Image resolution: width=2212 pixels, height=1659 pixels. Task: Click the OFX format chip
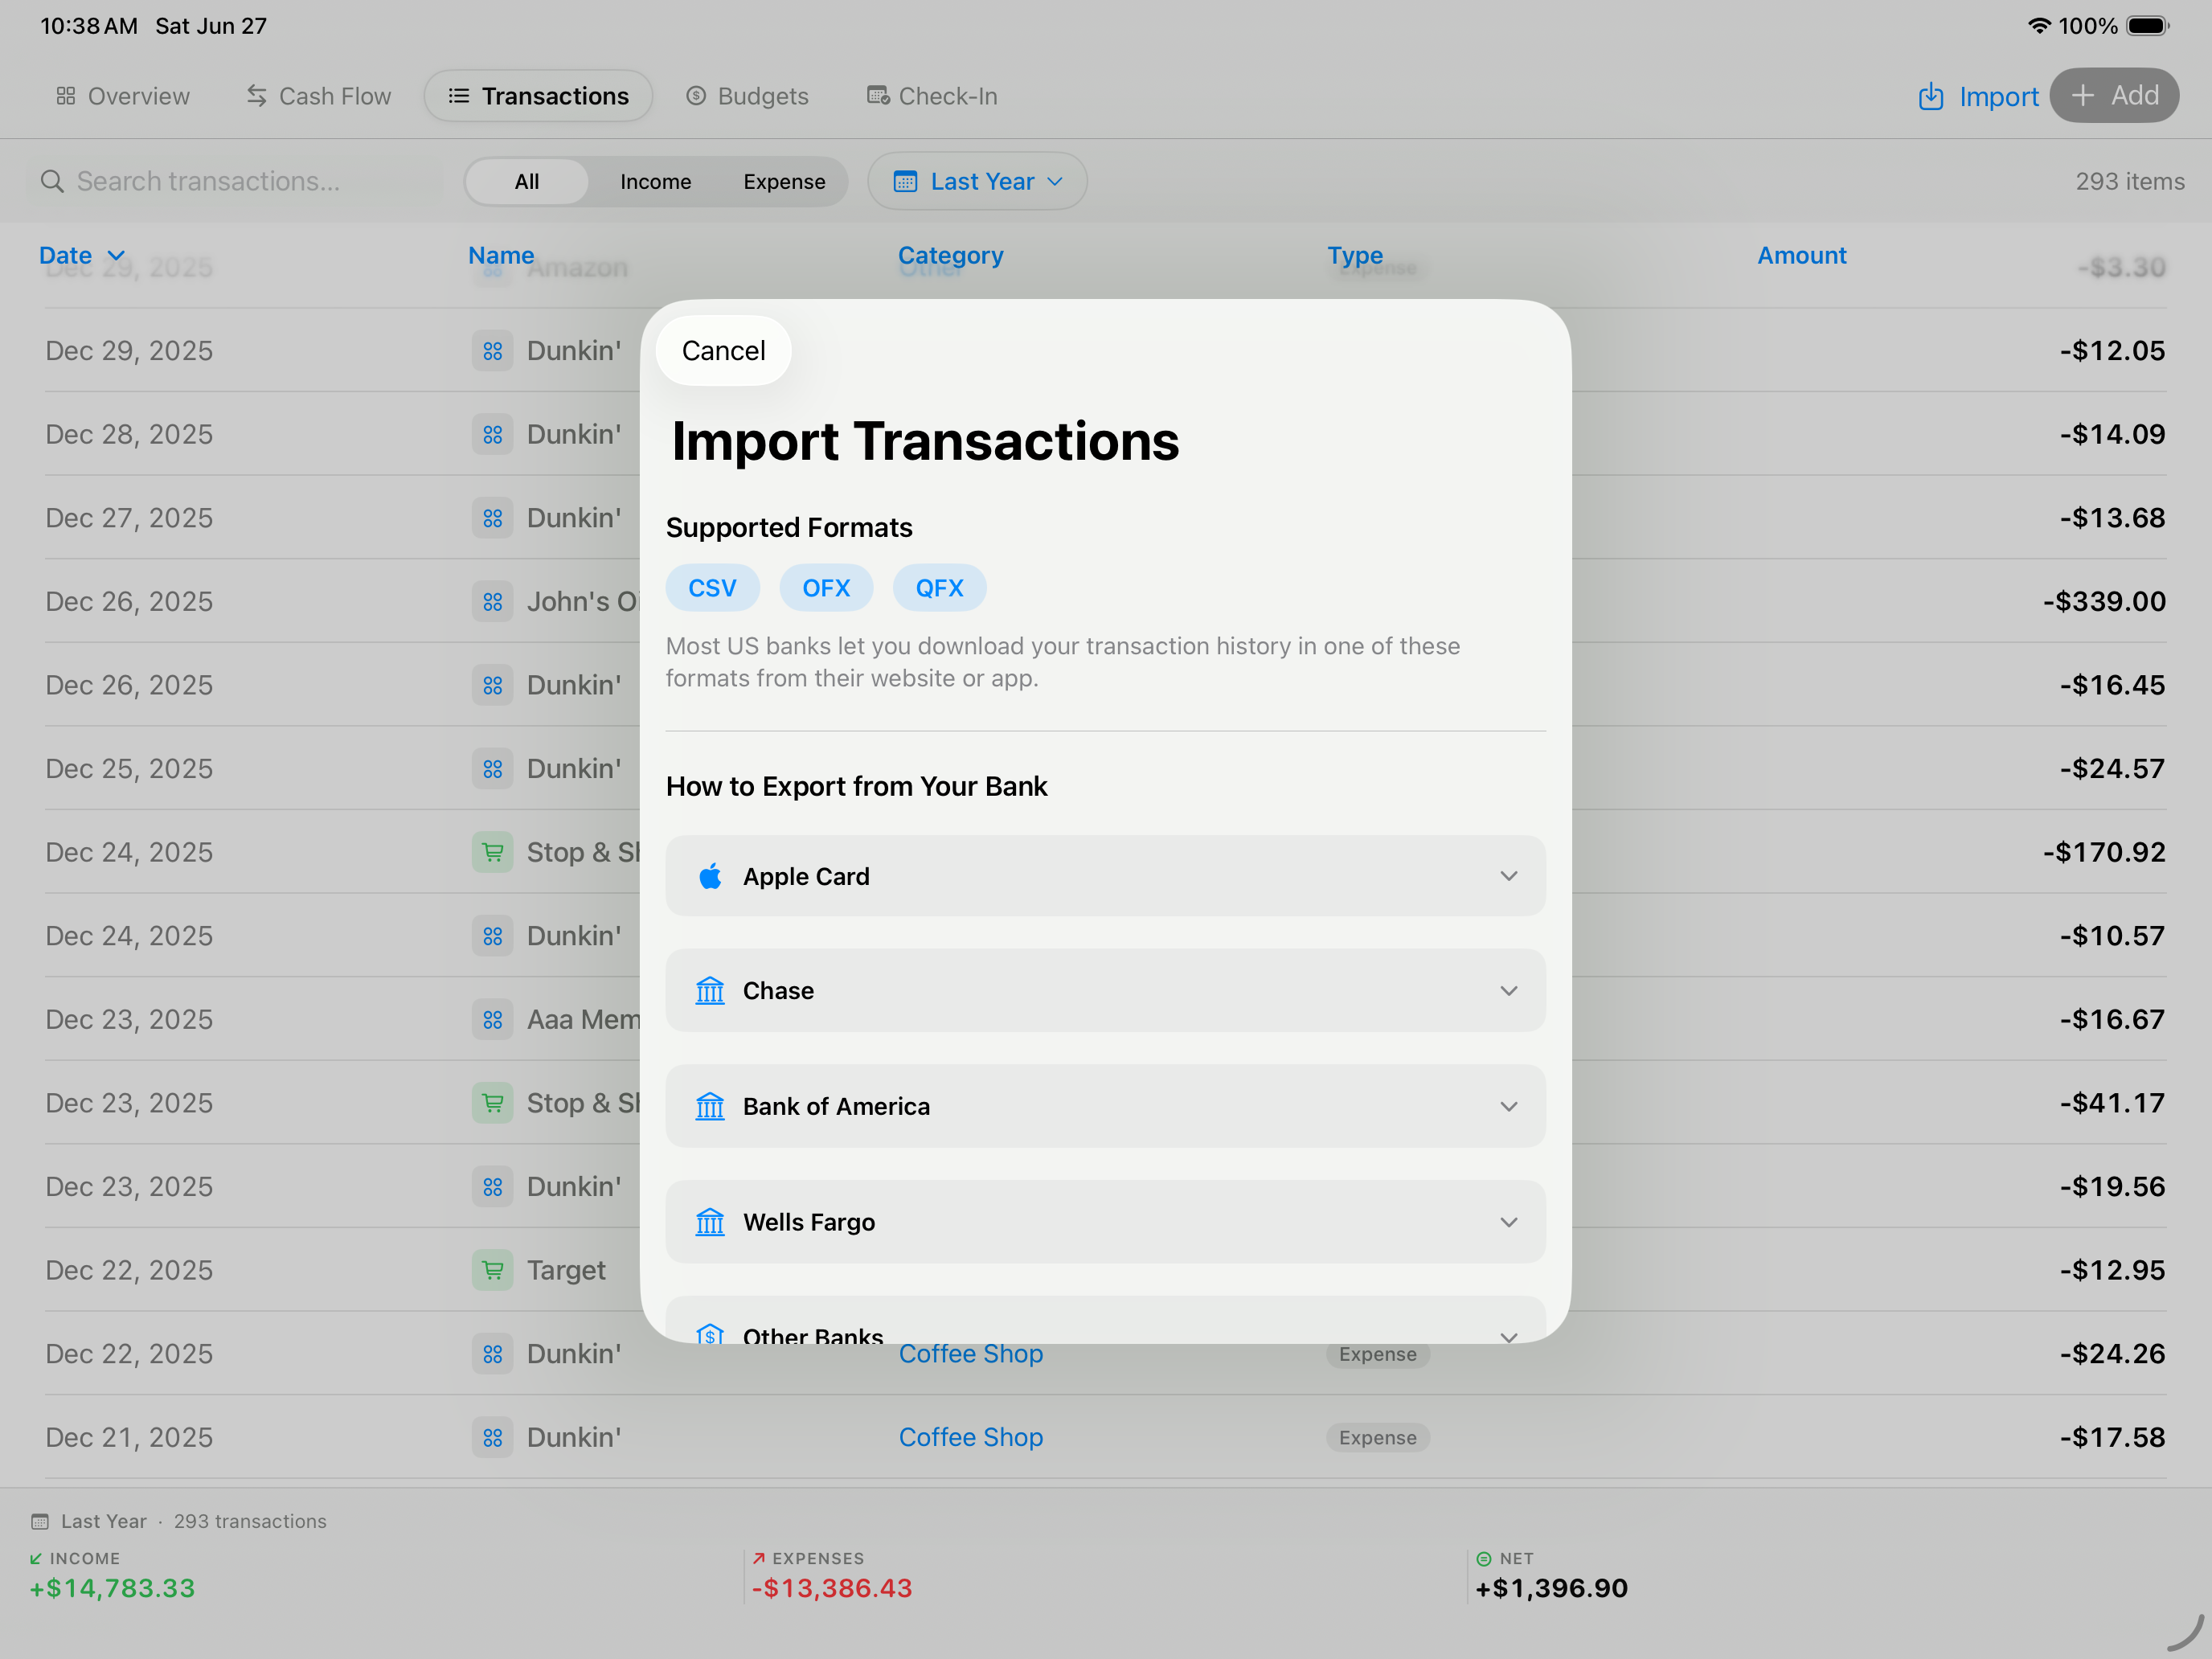pos(826,588)
